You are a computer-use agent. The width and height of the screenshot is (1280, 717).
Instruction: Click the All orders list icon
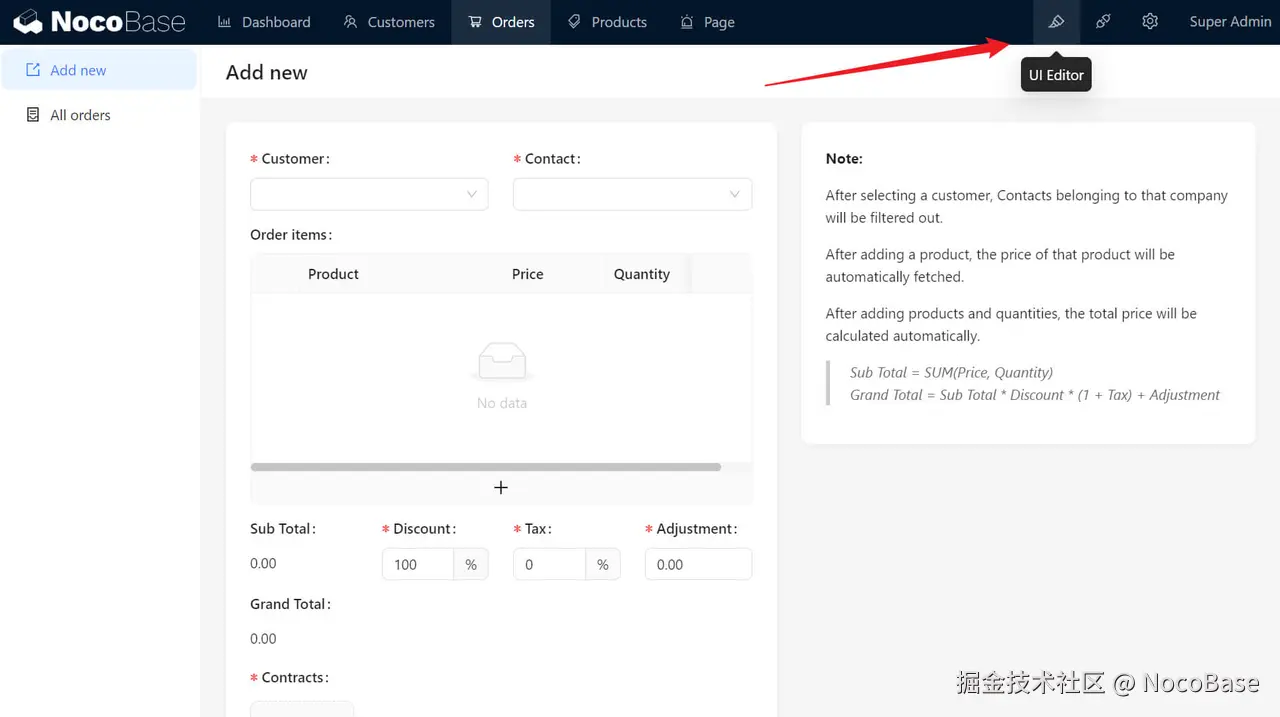pyautogui.click(x=31, y=114)
